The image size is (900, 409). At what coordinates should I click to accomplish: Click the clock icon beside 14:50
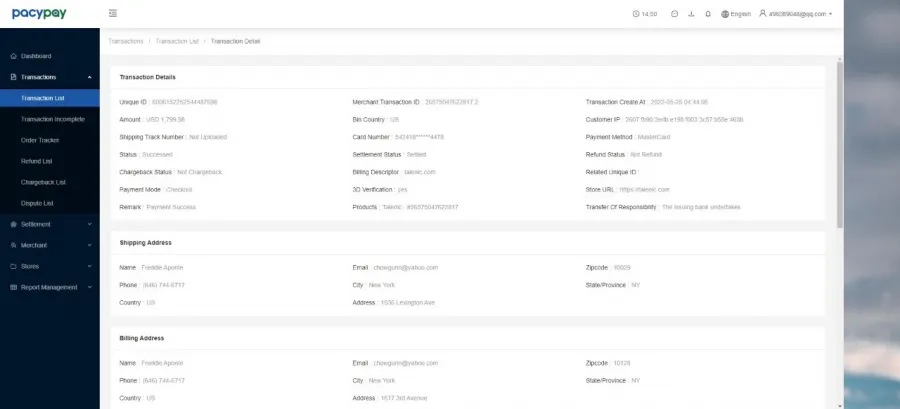[636, 14]
